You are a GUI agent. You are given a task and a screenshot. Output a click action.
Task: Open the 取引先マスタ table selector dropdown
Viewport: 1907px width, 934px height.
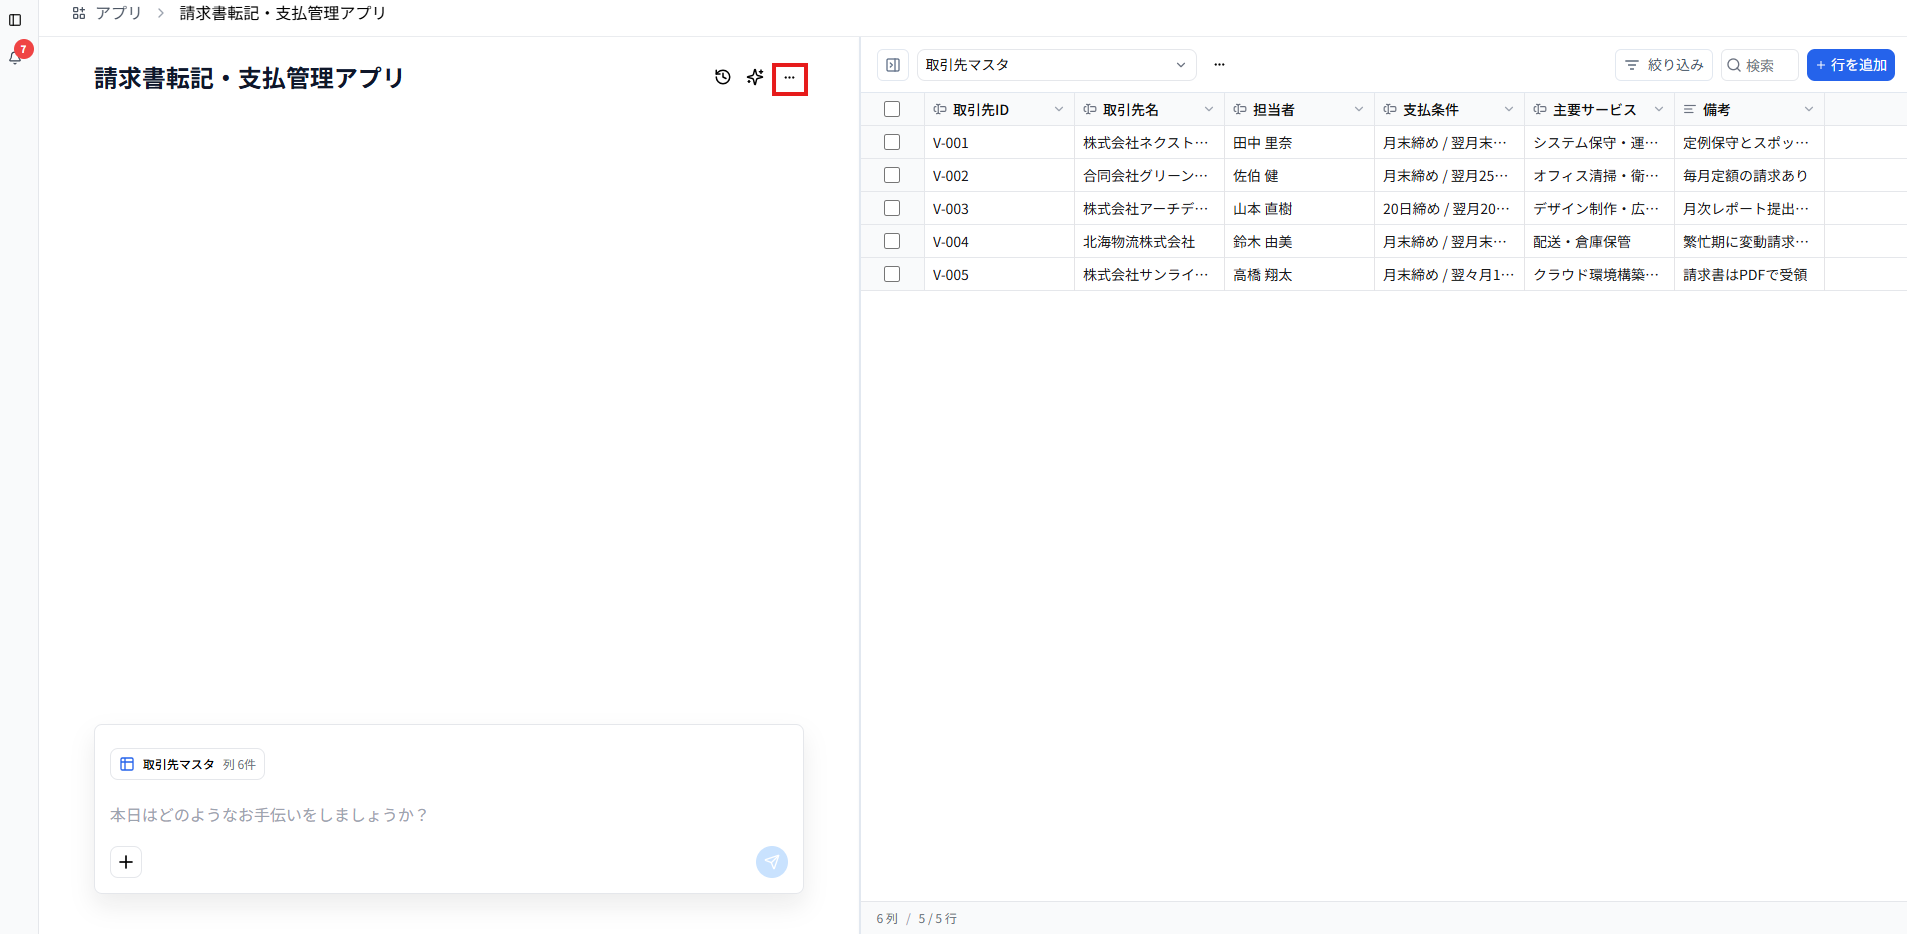(1056, 65)
